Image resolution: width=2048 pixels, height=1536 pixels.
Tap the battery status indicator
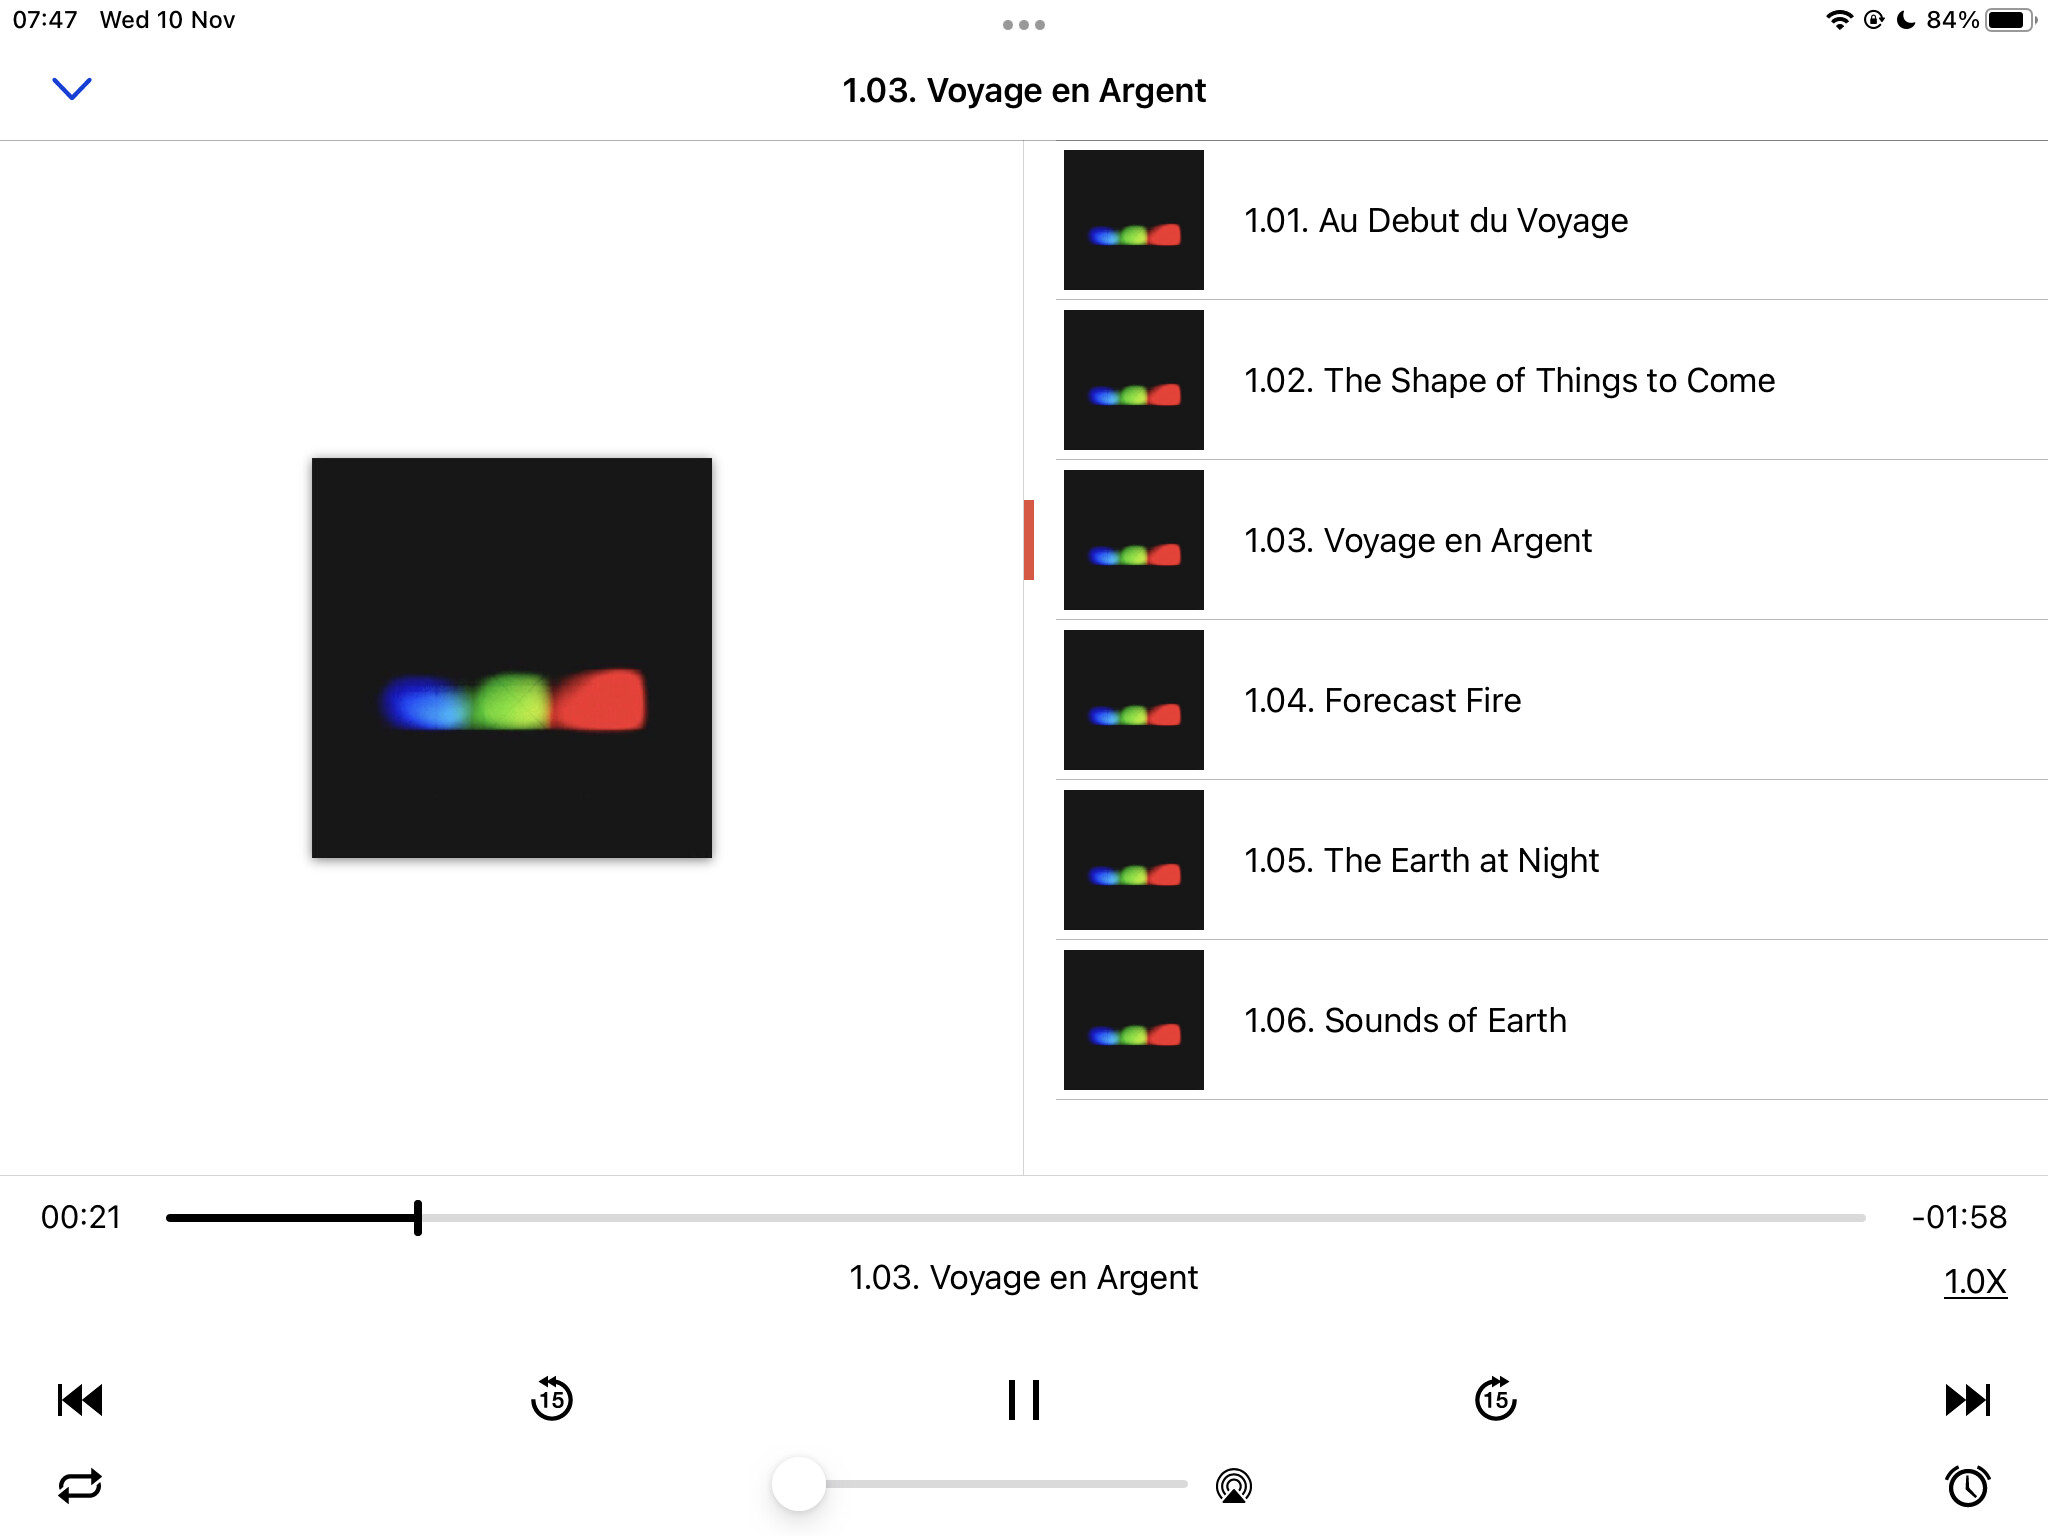2011,20
